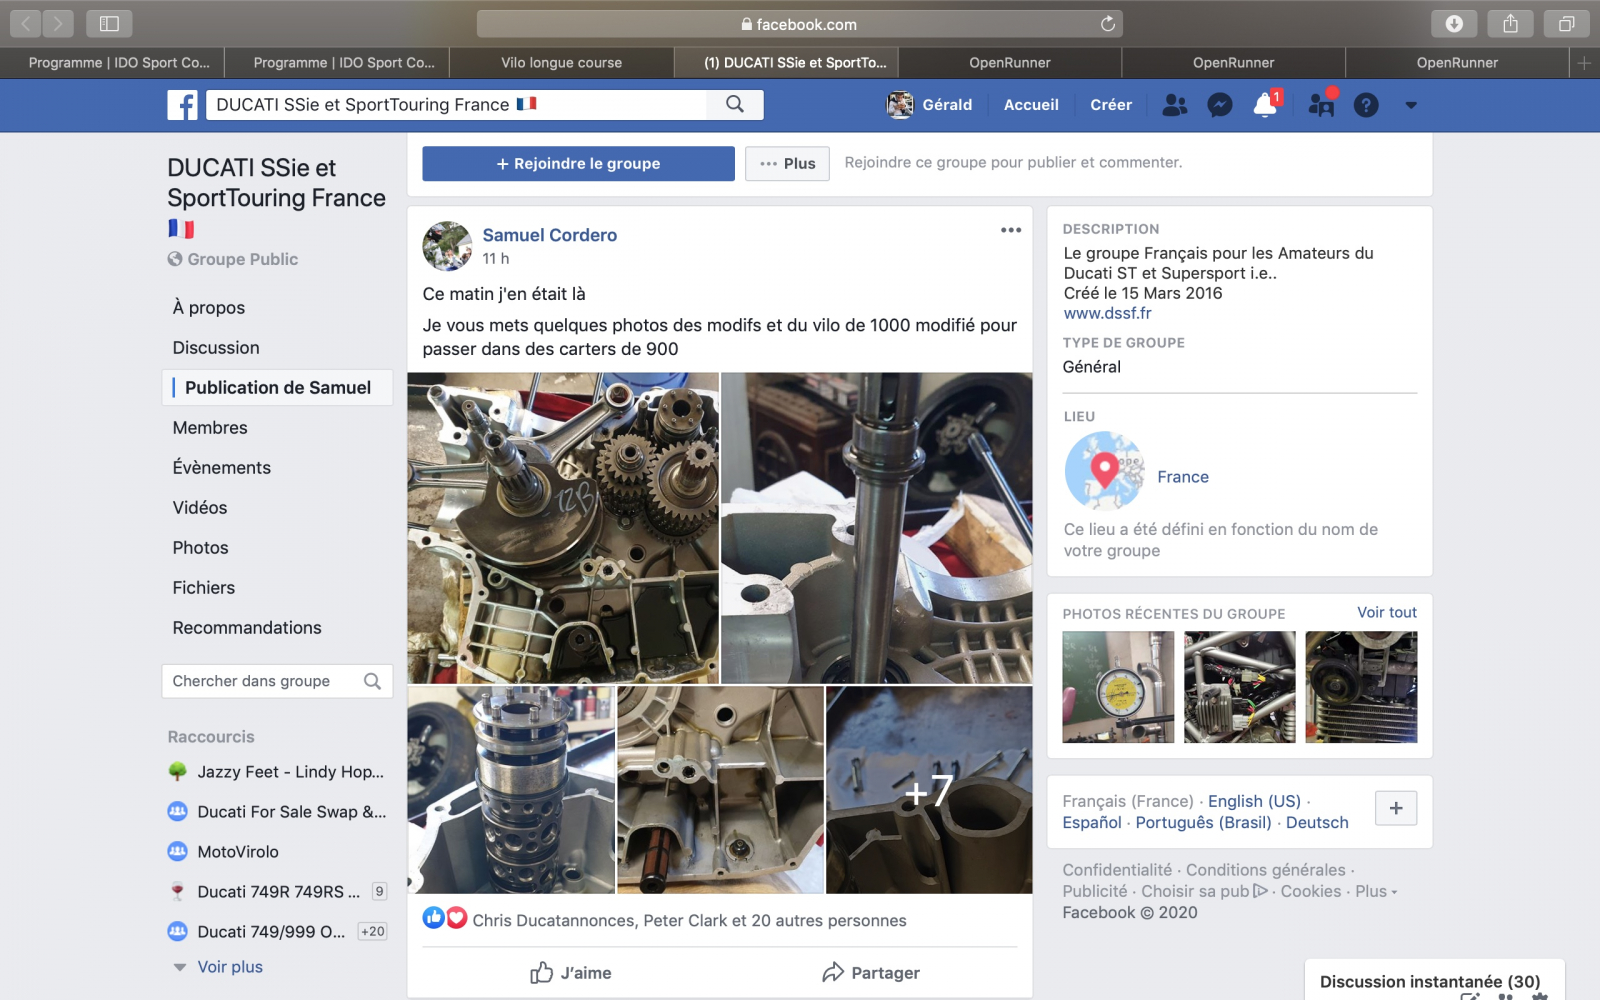The image size is (1600, 1000).
Task: Open Gérald's profile
Action: tap(929, 105)
